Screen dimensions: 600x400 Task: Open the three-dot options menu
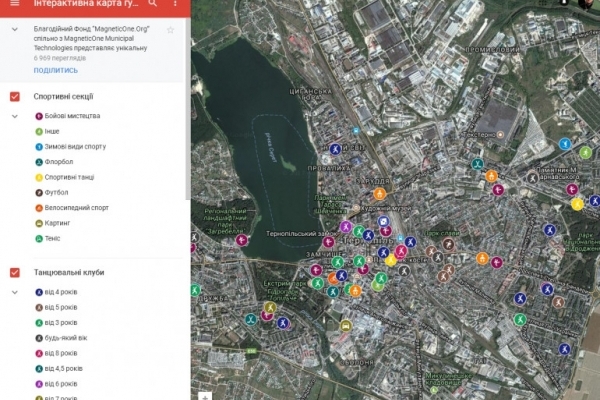pos(178,6)
